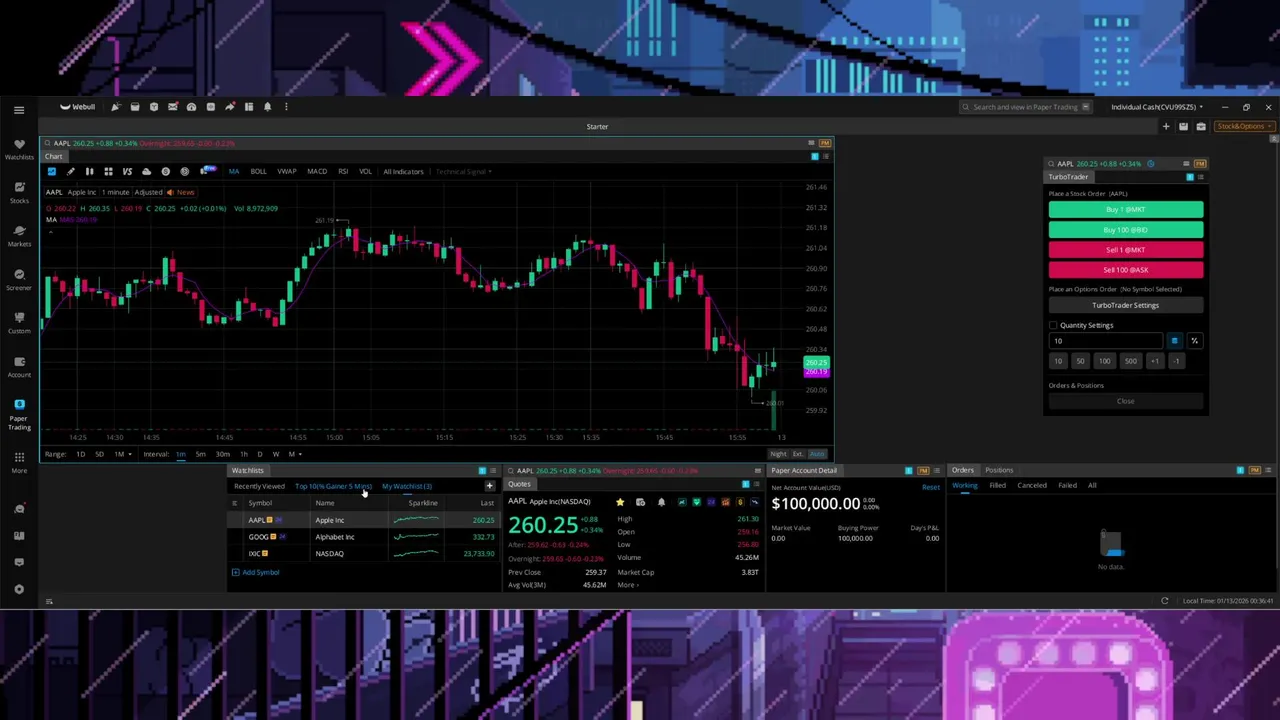Switch to Top 10 % Gainer 5 Mins tab
Viewport: 1280px width, 720px height.
coord(333,487)
